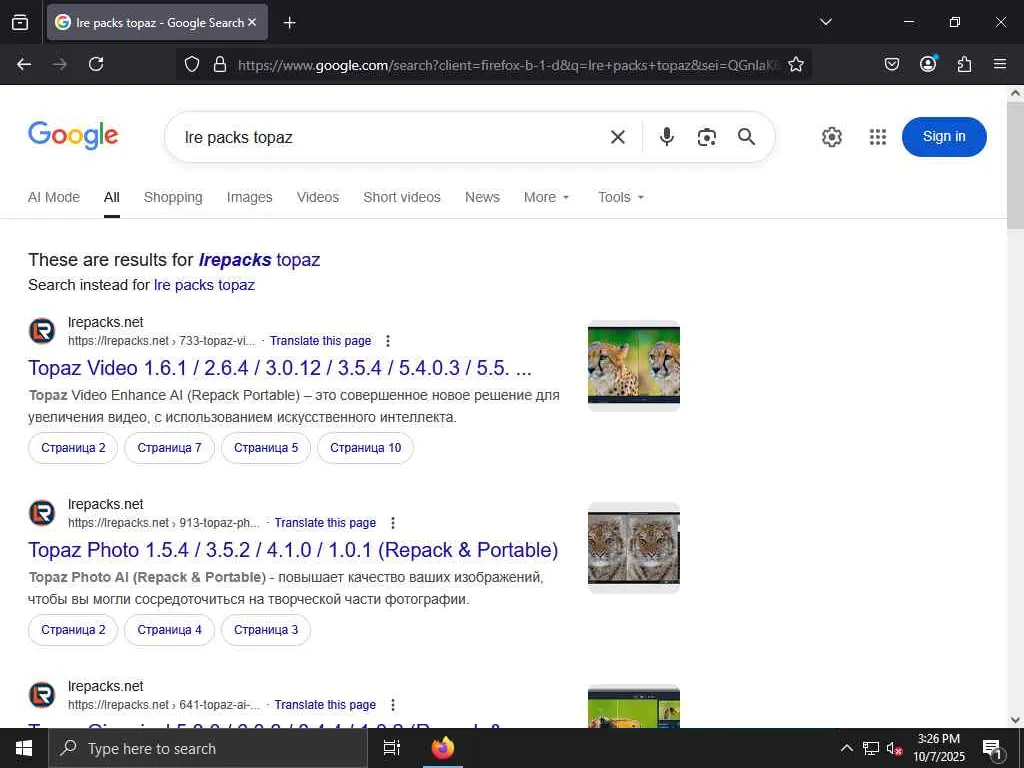
Task: Open the muted volume tray icon
Action: pyautogui.click(x=895, y=748)
